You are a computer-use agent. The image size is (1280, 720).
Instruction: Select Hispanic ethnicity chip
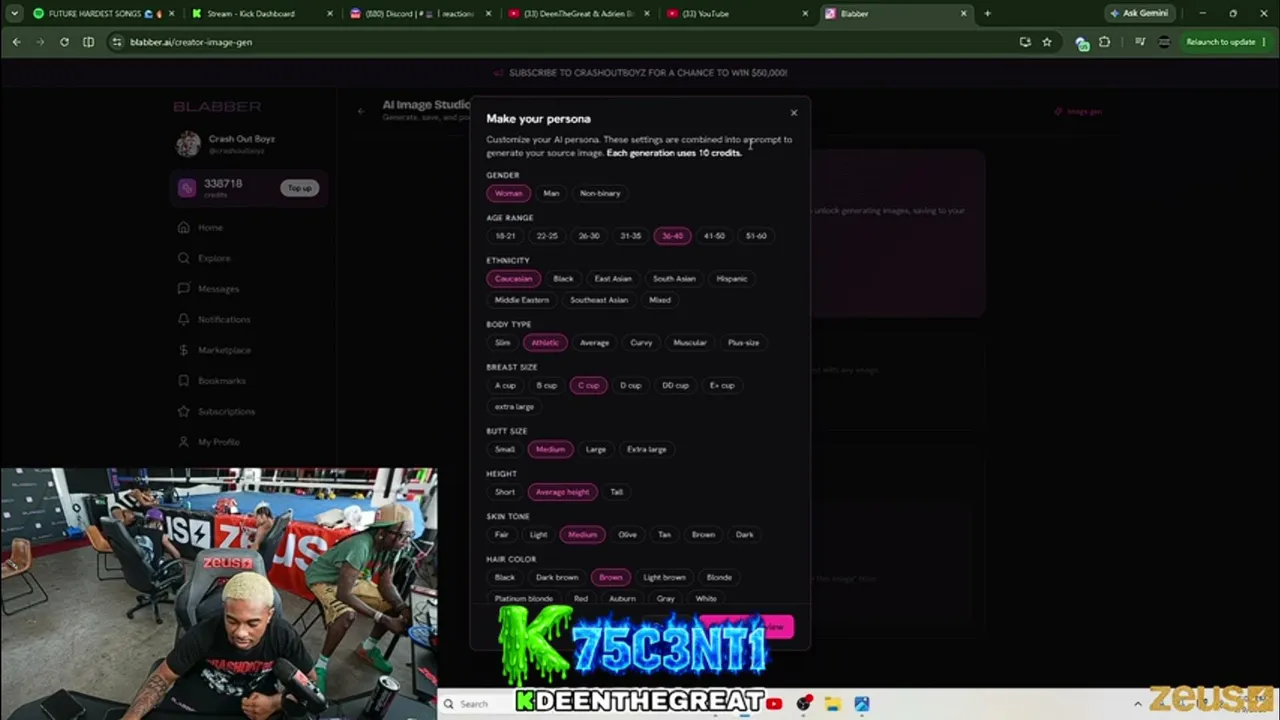(731, 279)
